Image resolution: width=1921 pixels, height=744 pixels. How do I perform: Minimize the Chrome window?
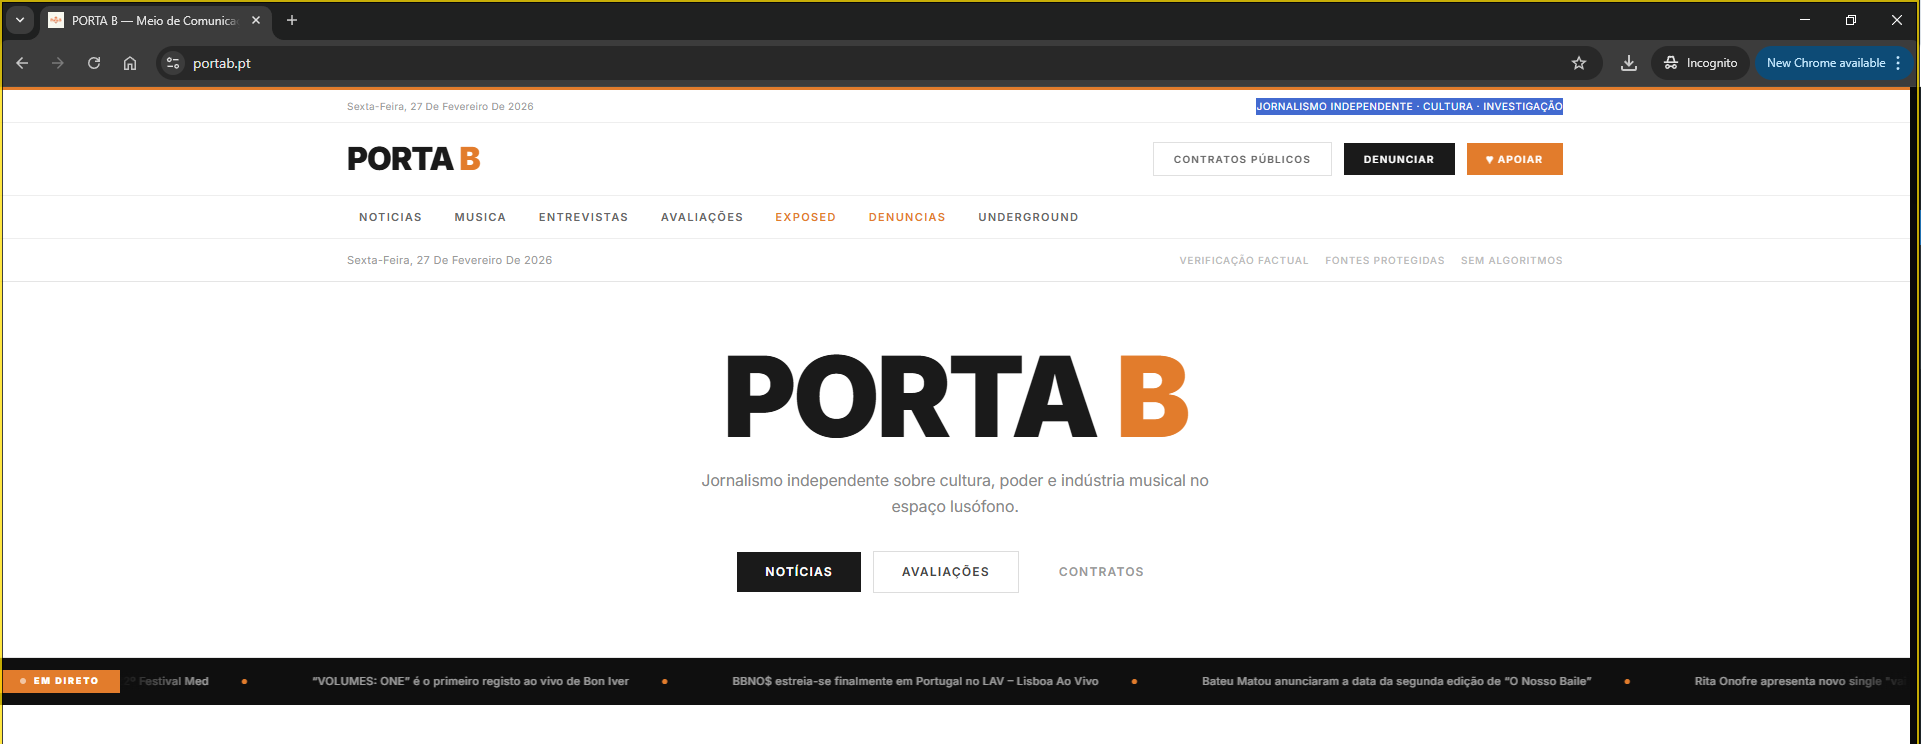coord(1805,20)
